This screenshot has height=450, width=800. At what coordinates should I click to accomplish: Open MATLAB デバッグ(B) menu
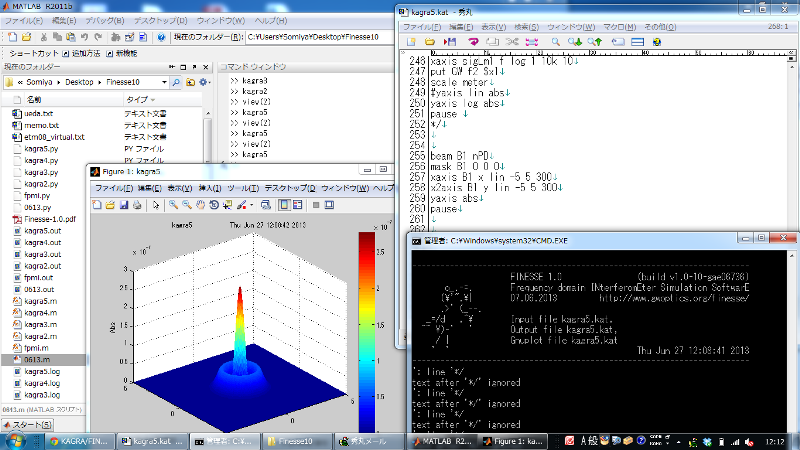105,21
